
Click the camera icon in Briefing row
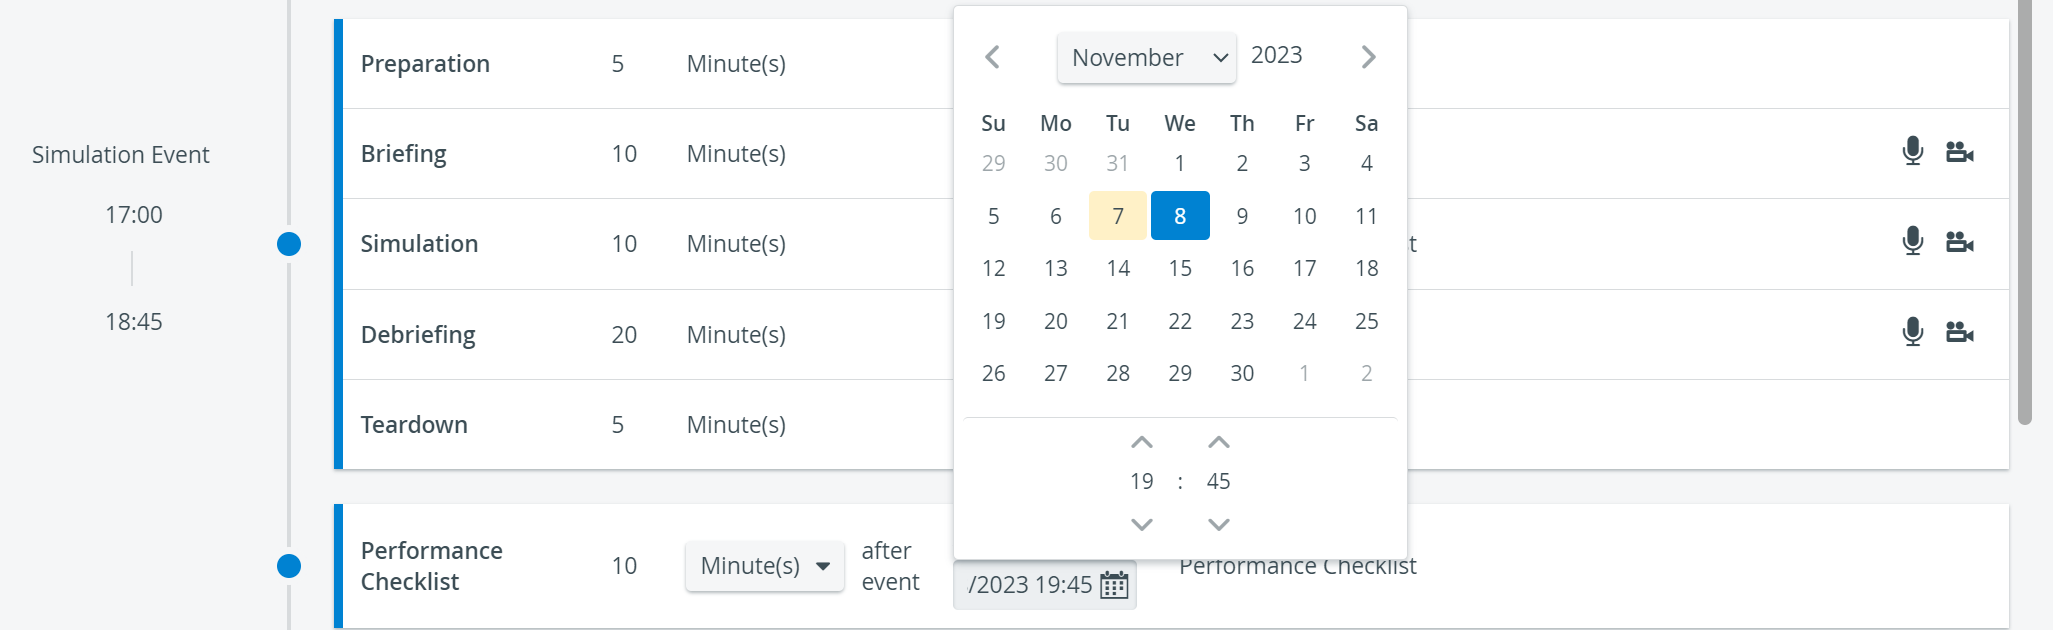coord(1959,152)
